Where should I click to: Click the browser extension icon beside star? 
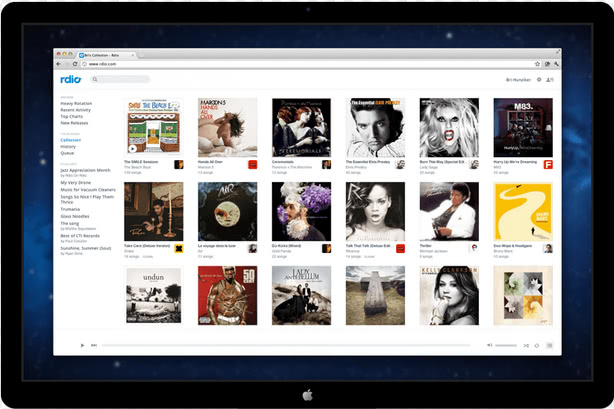[x=547, y=64]
